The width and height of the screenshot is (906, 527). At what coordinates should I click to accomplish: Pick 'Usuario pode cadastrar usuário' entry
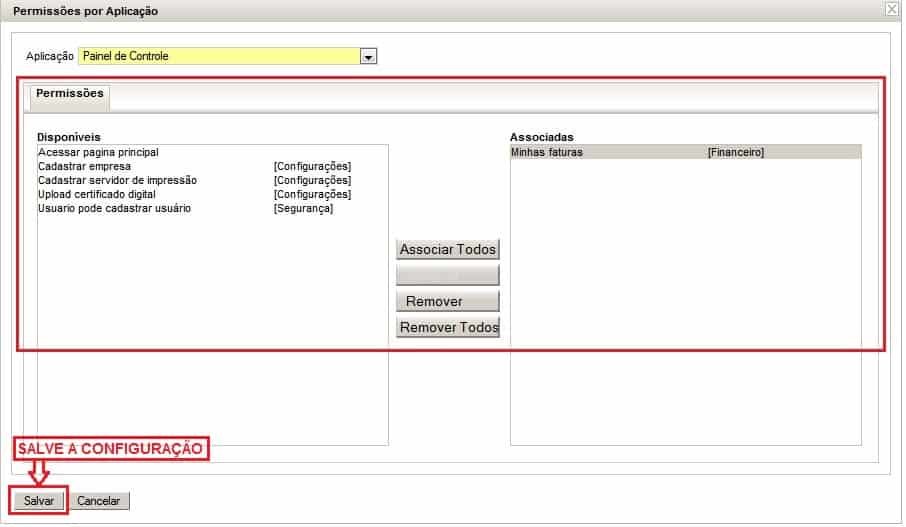pos(114,209)
